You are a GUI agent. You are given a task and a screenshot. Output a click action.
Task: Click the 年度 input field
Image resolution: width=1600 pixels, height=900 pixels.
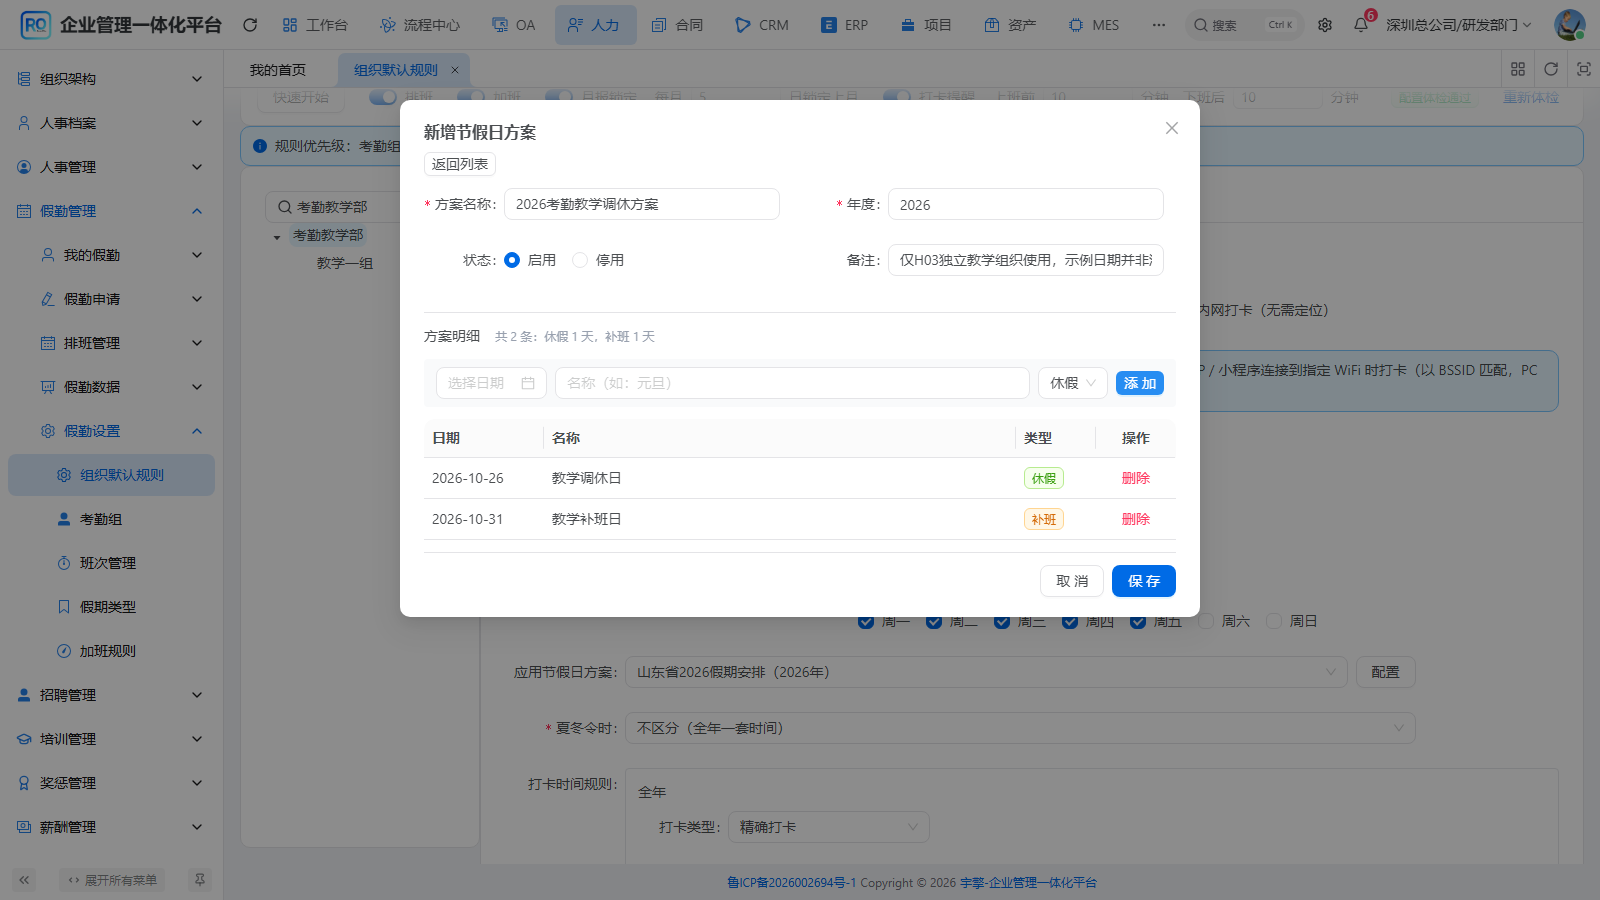pyautogui.click(x=1026, y=204)
